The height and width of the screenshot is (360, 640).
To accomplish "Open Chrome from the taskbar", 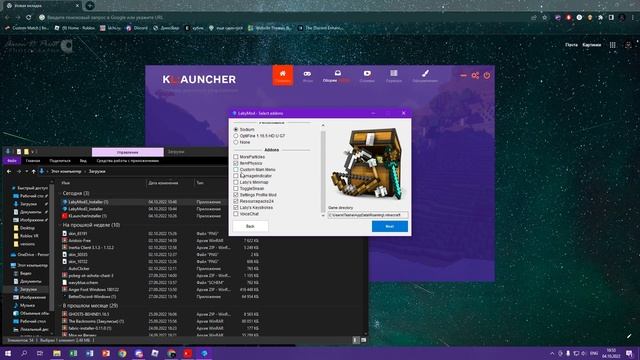I will point(122,353).
